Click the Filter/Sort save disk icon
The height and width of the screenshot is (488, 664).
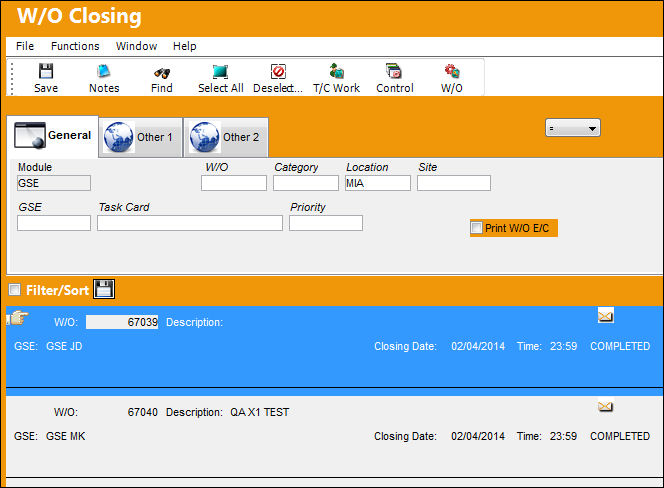coord(104,289)
